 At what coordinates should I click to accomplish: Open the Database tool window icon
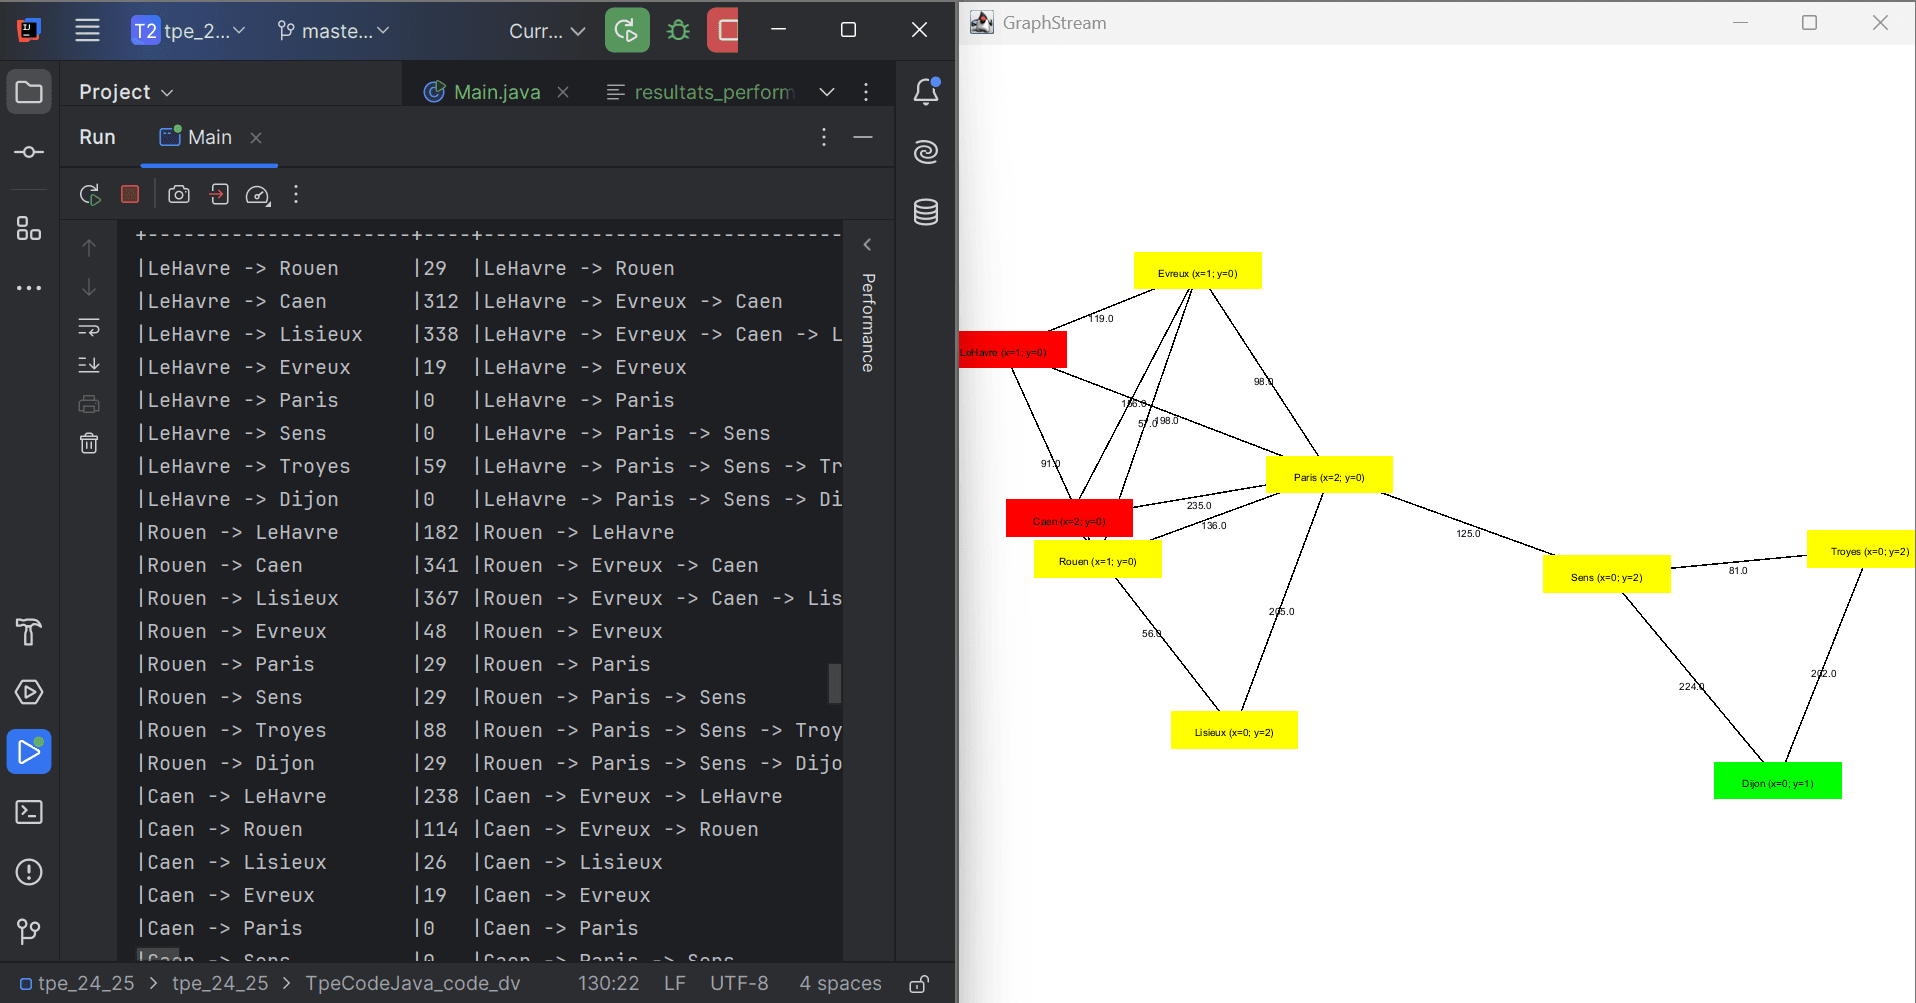point(925,212)
